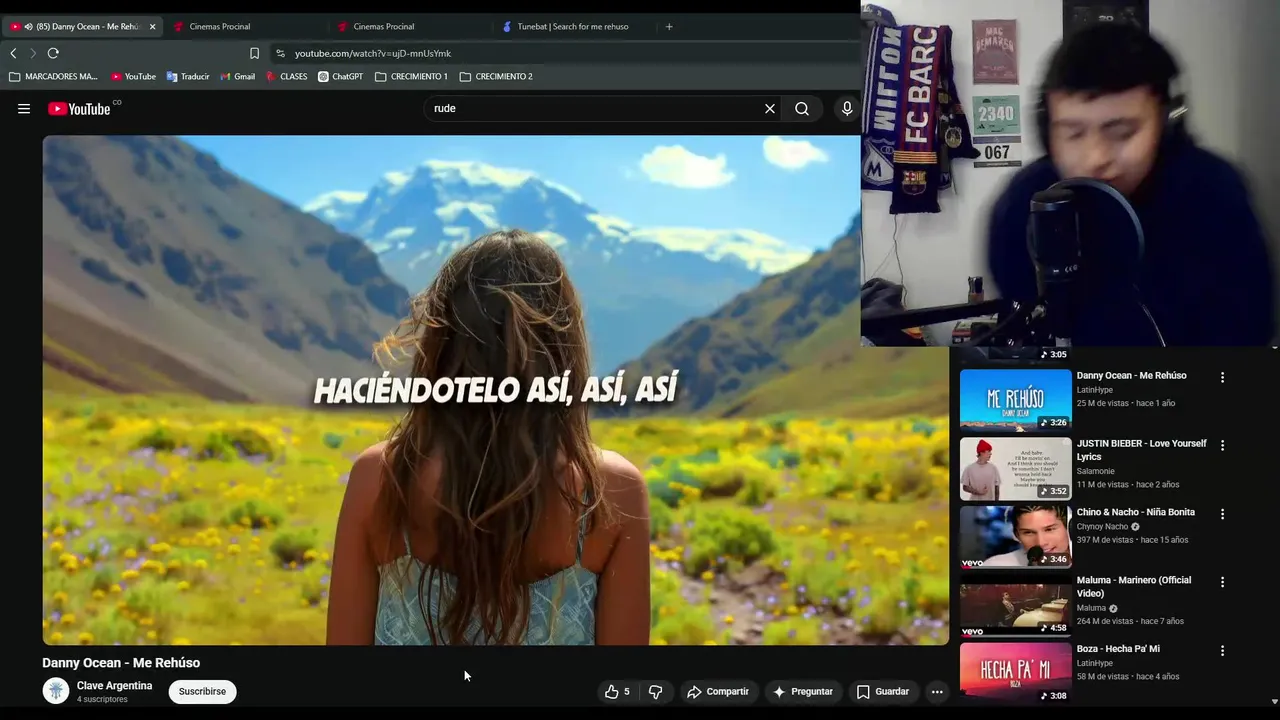
Task: Open the Maluma Marinero thumbnail
Action: (1015, 605)
